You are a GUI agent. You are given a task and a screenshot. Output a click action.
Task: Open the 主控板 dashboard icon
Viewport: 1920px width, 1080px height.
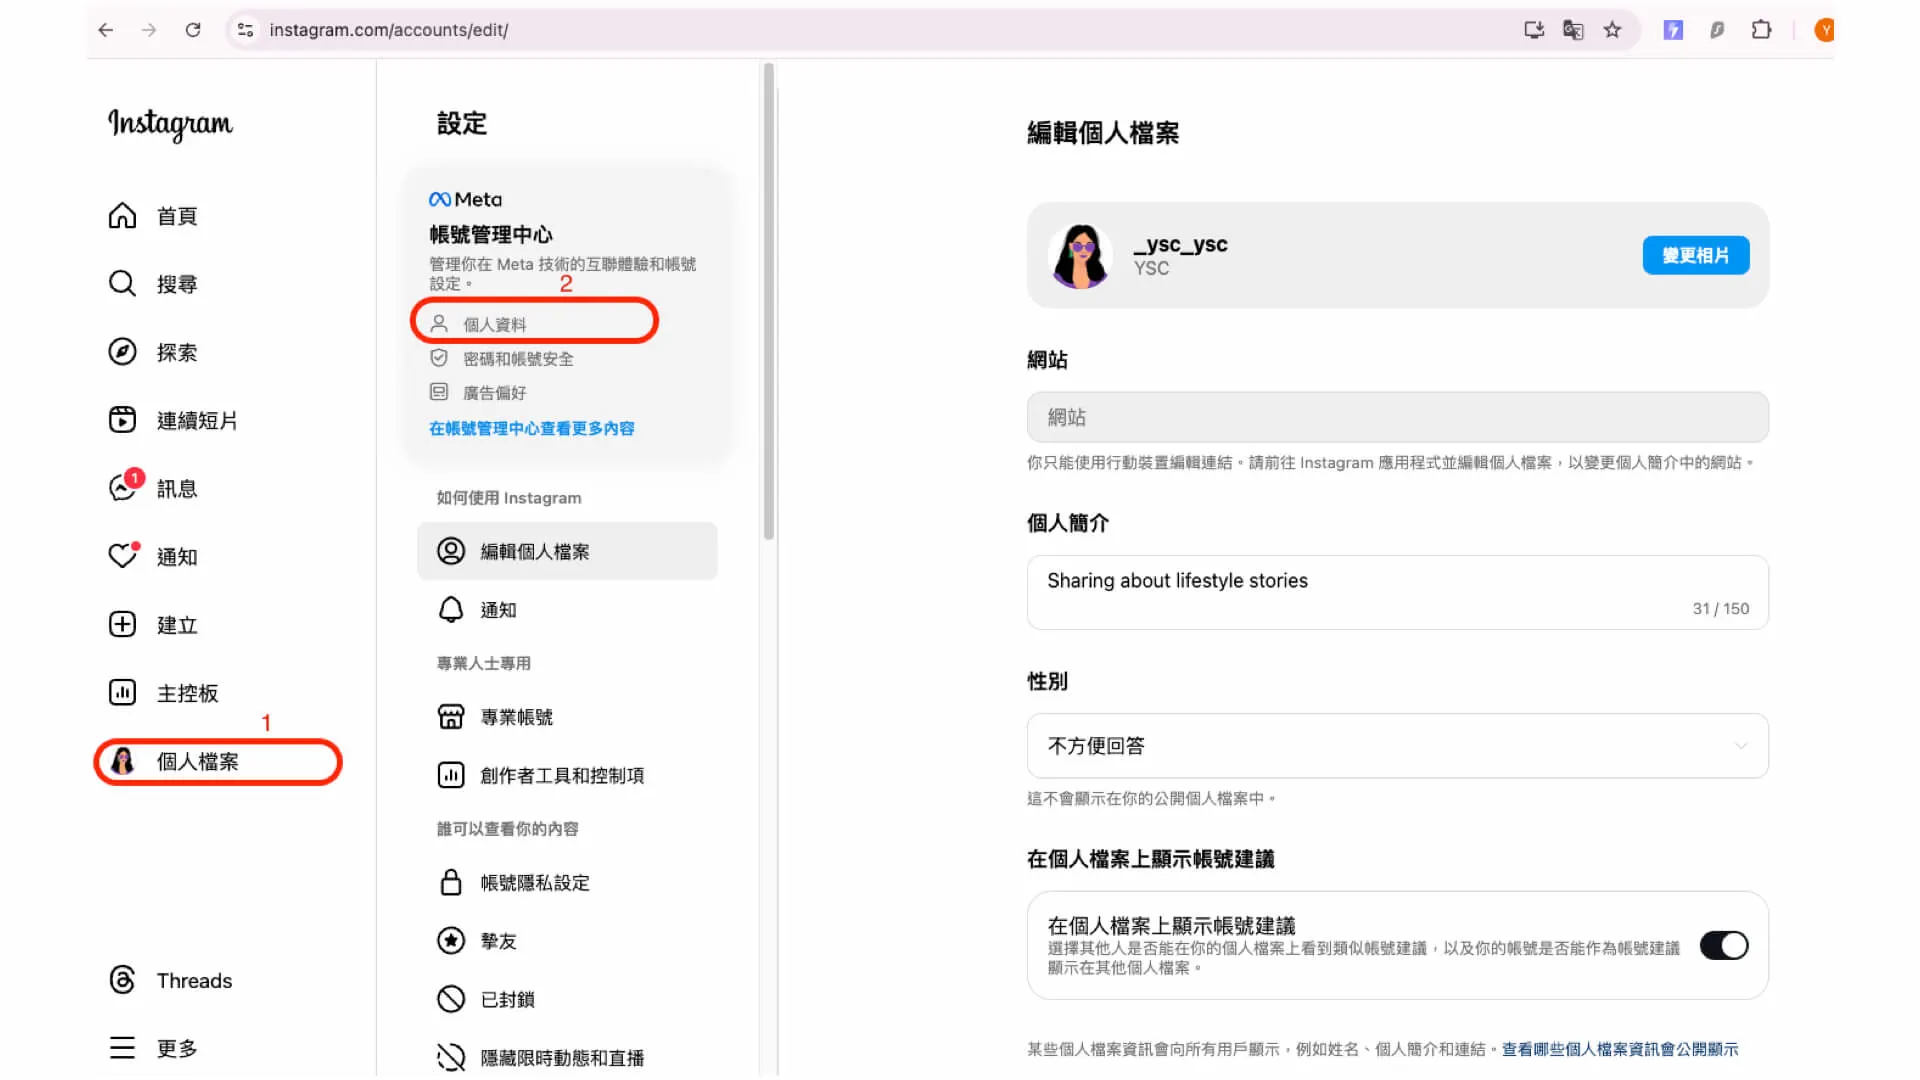click(x=122, y=693)
